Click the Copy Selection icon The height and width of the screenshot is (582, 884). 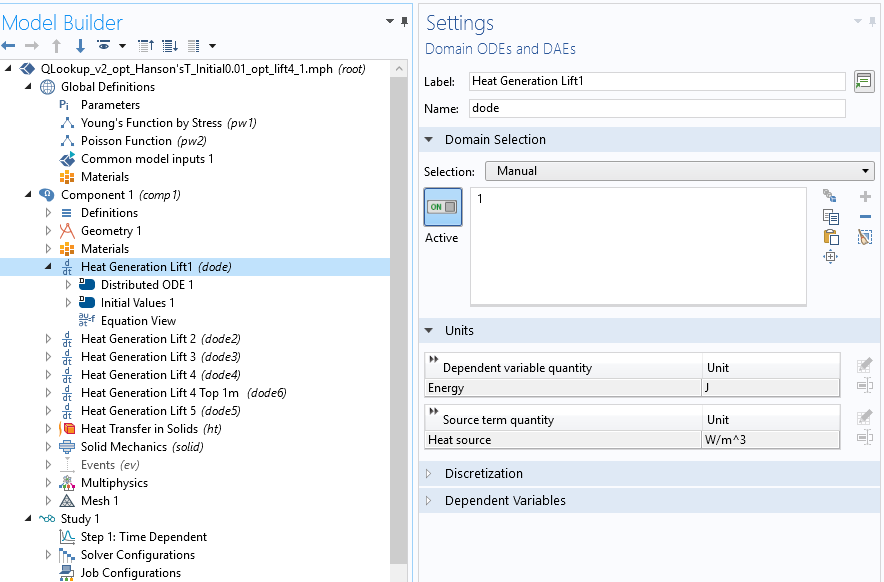(830, 217)
